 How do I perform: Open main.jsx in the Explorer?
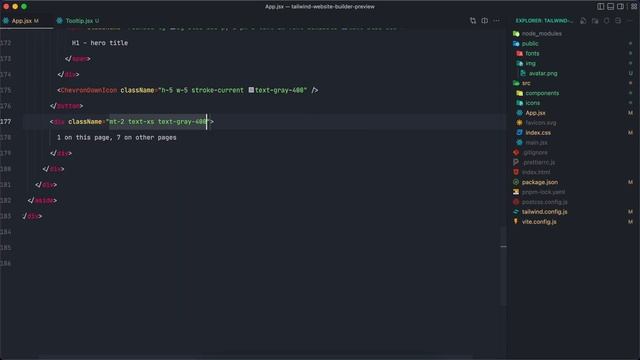pos(537,142)
